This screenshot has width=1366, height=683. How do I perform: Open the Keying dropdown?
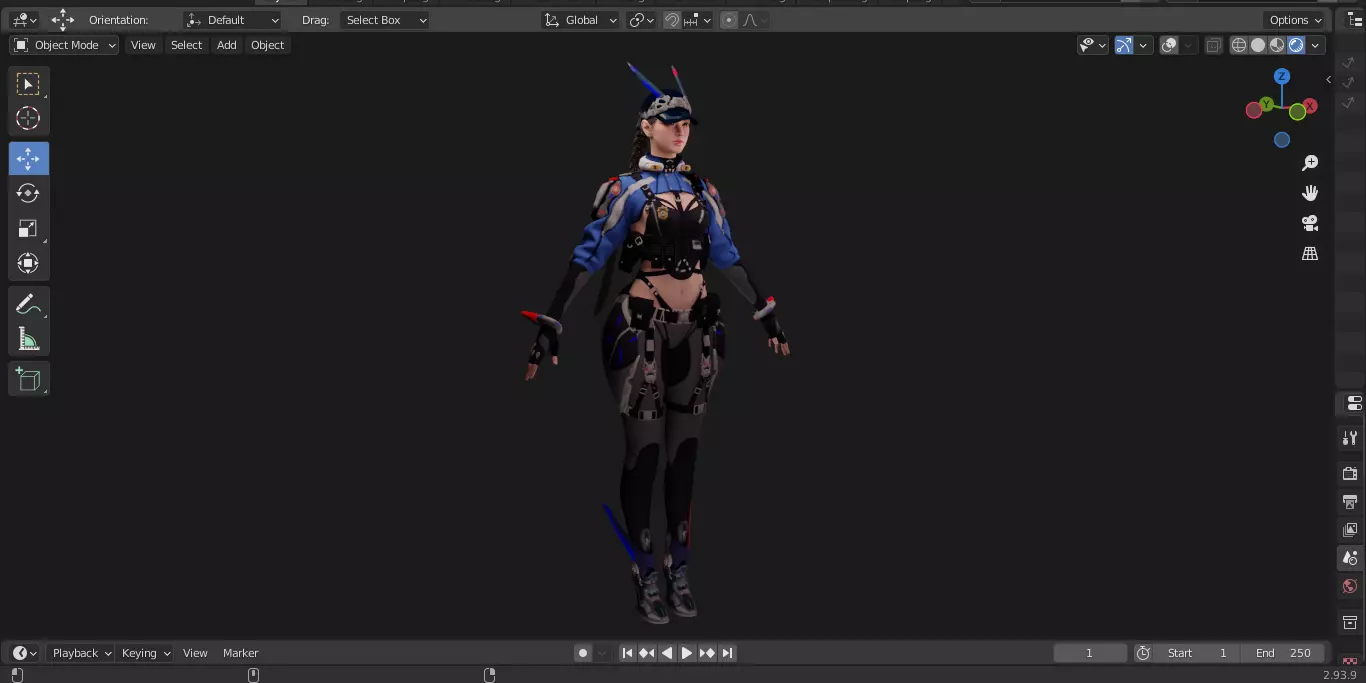(146, 653)
